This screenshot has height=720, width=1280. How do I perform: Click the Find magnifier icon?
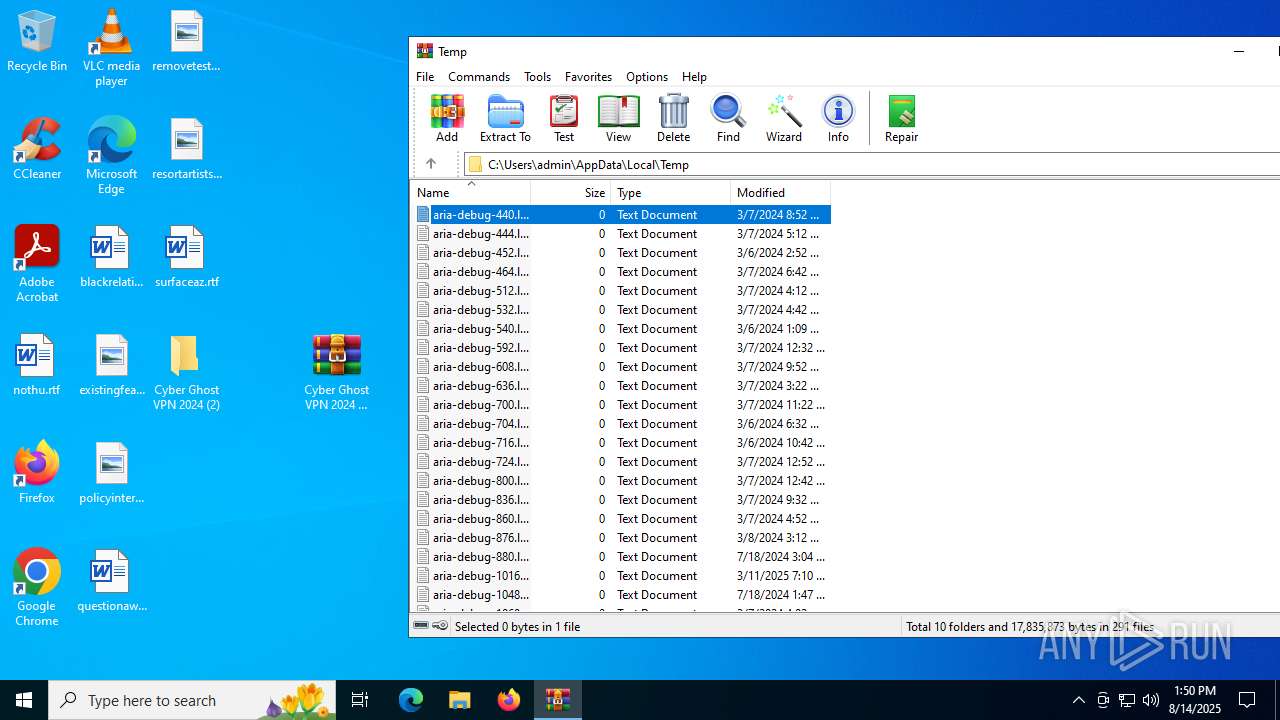point(728,119)
